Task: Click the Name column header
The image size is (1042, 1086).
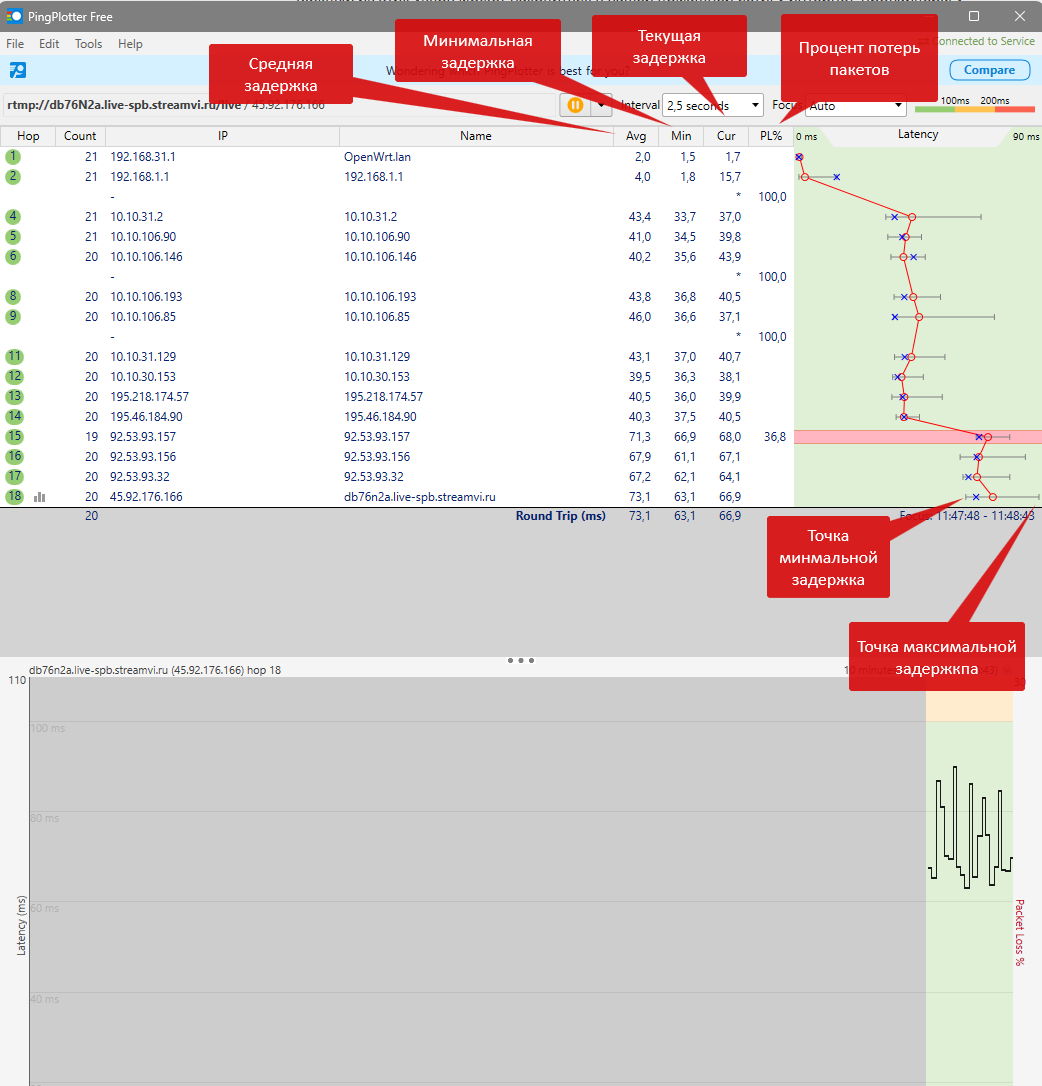Action: click(476, 136)
